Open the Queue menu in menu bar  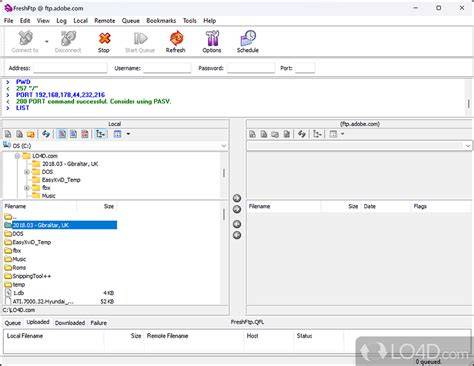tap(131, 21)
